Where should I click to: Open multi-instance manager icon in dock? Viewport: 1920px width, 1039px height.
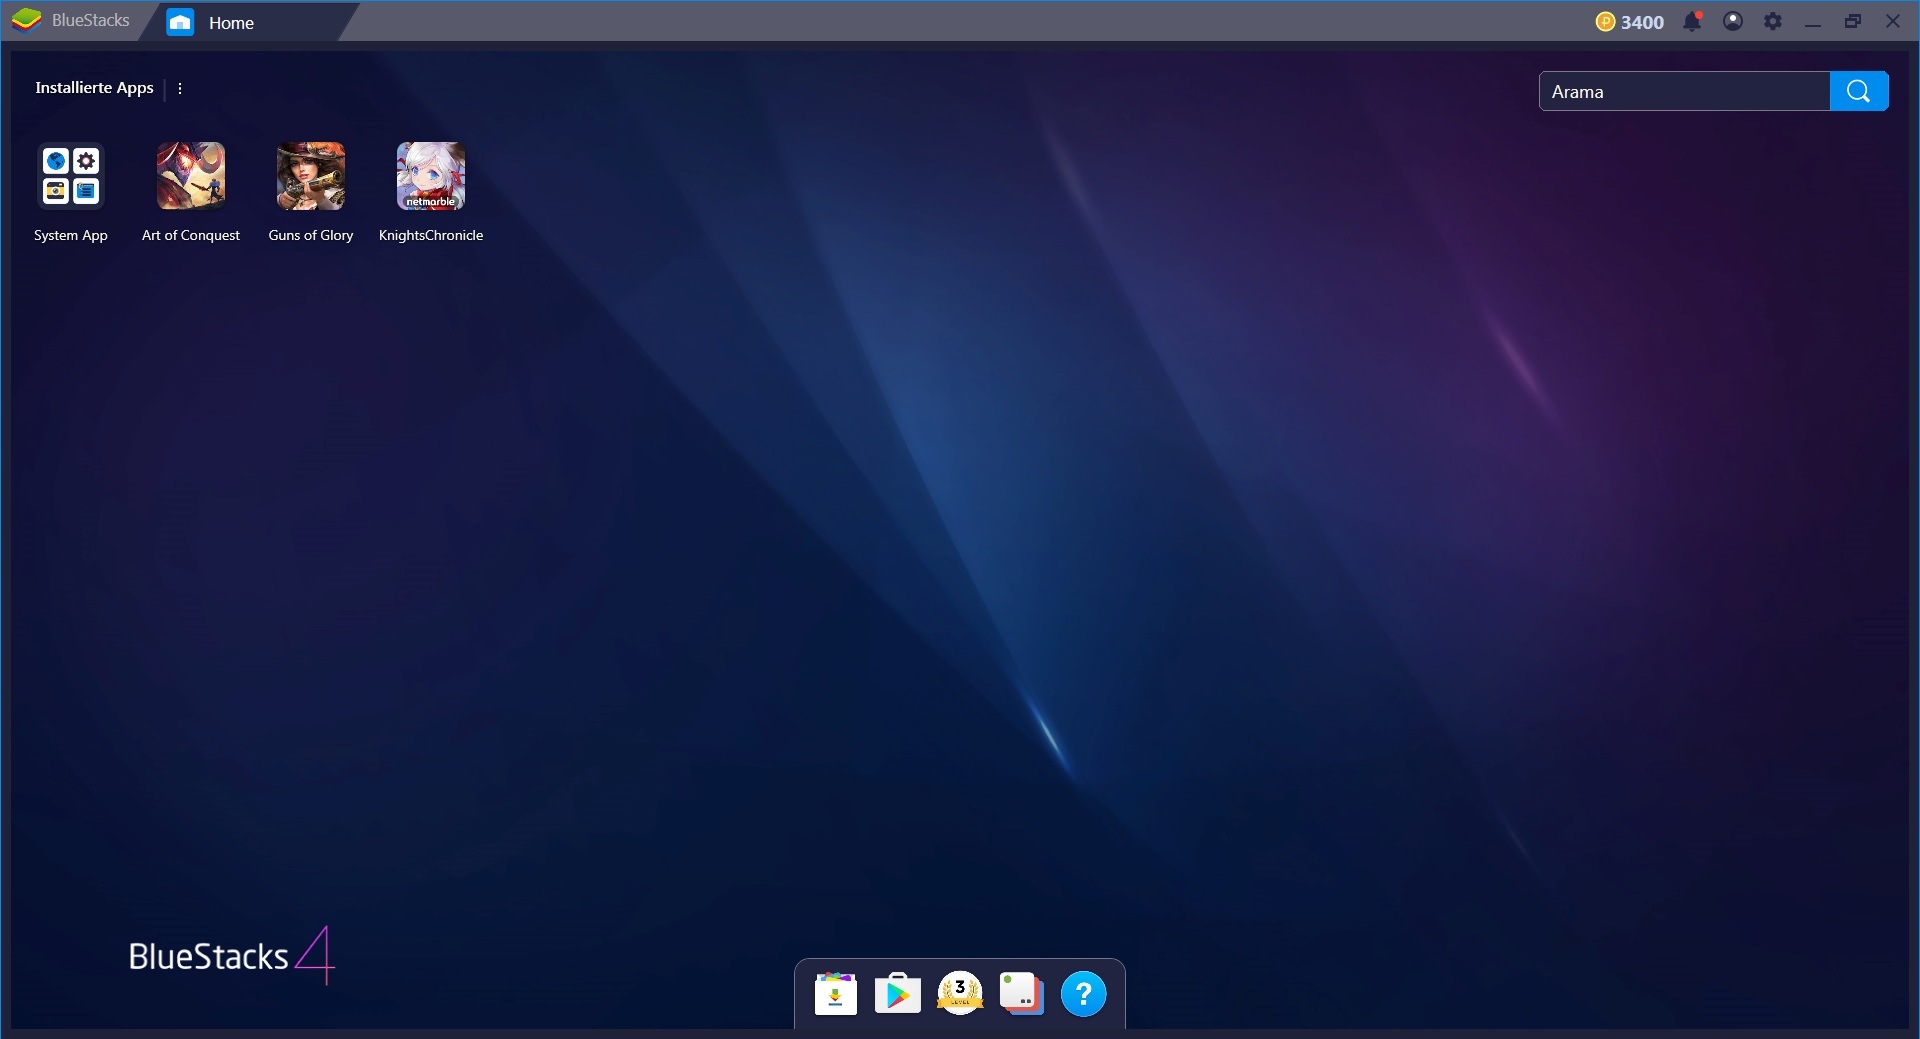click(1022, 994)
